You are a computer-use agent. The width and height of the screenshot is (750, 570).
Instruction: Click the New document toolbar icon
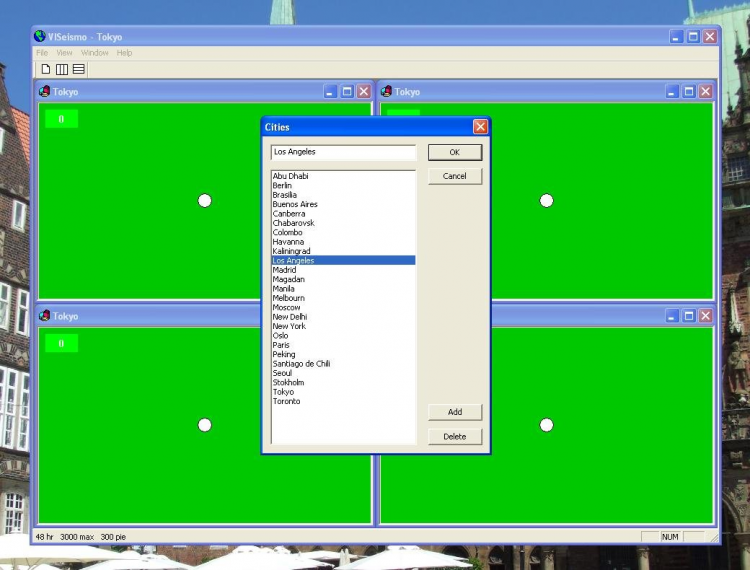[46, 69]
